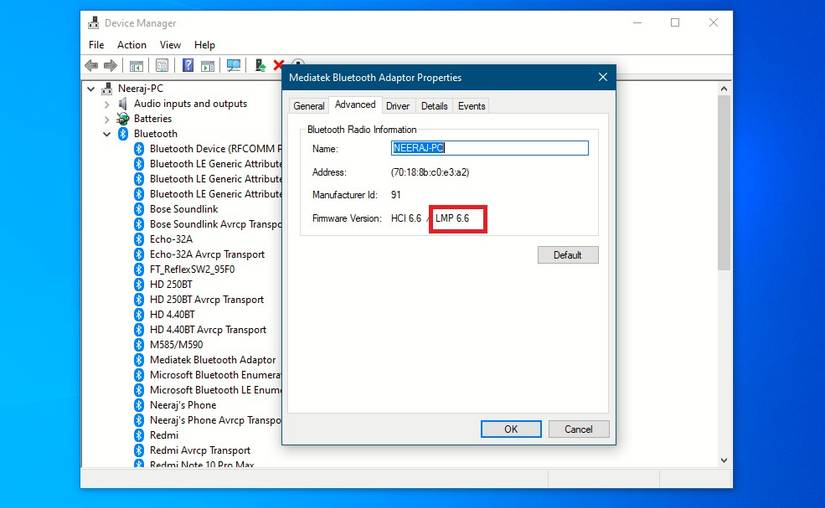The width and height of the screenshot is (825, 508).
Task: Click Scan for hardware changes monitor icon
Action: (x=234, y=65)
